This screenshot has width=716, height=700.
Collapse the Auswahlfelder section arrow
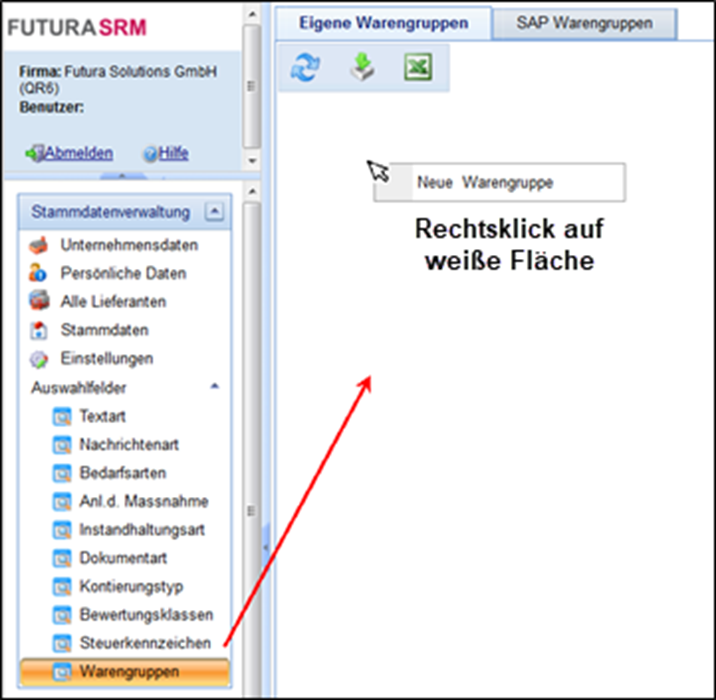coord(214,387)
